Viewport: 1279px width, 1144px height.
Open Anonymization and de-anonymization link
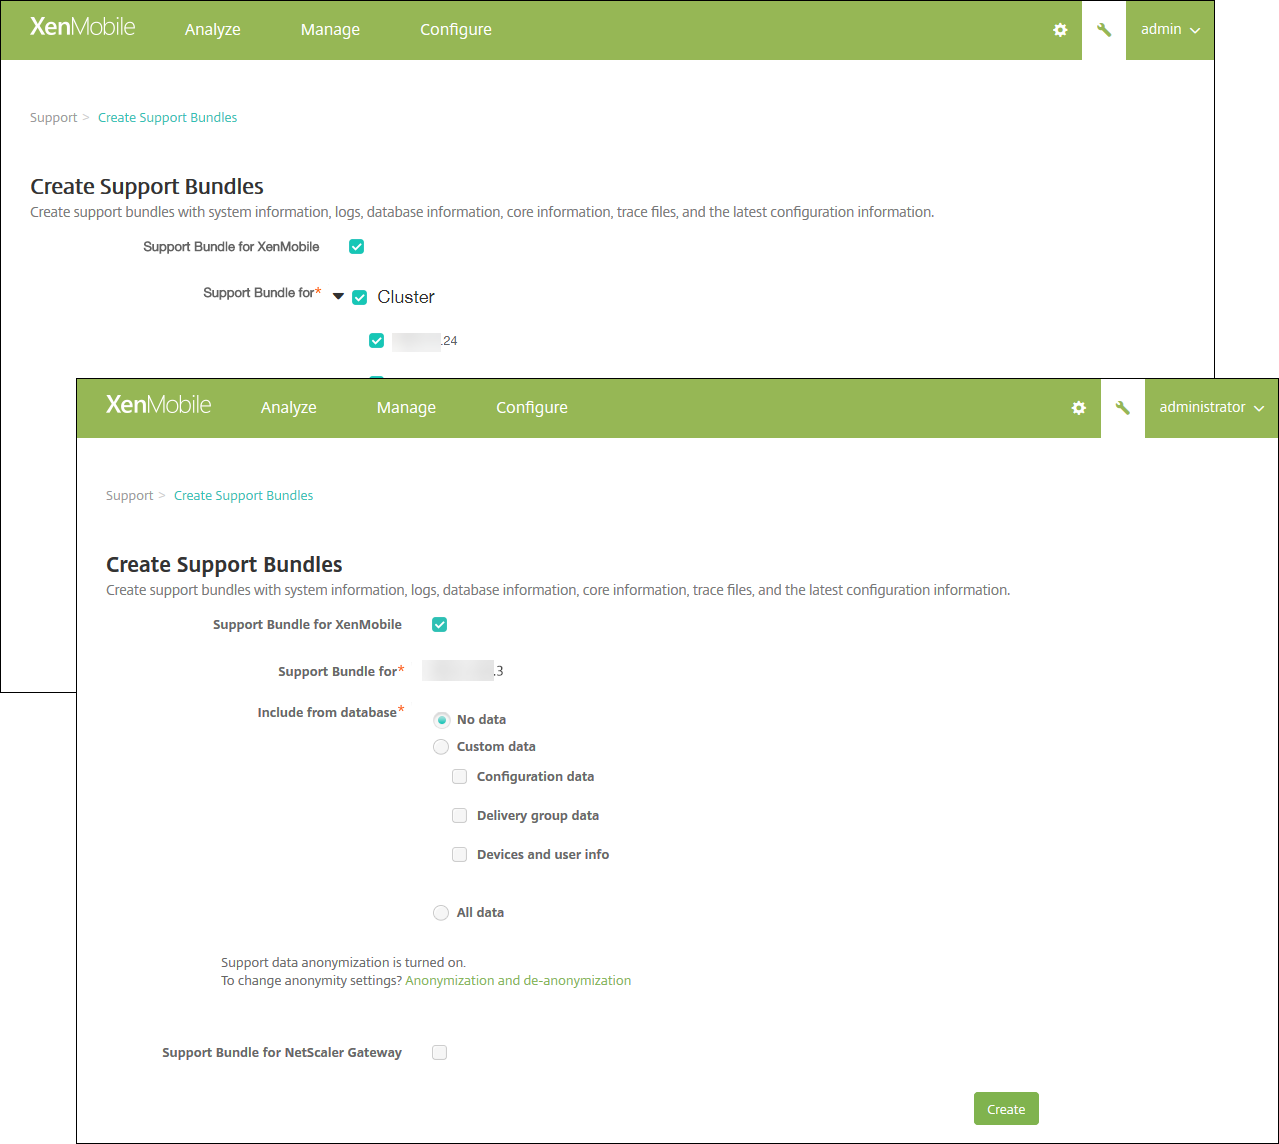tap(518, 981)
